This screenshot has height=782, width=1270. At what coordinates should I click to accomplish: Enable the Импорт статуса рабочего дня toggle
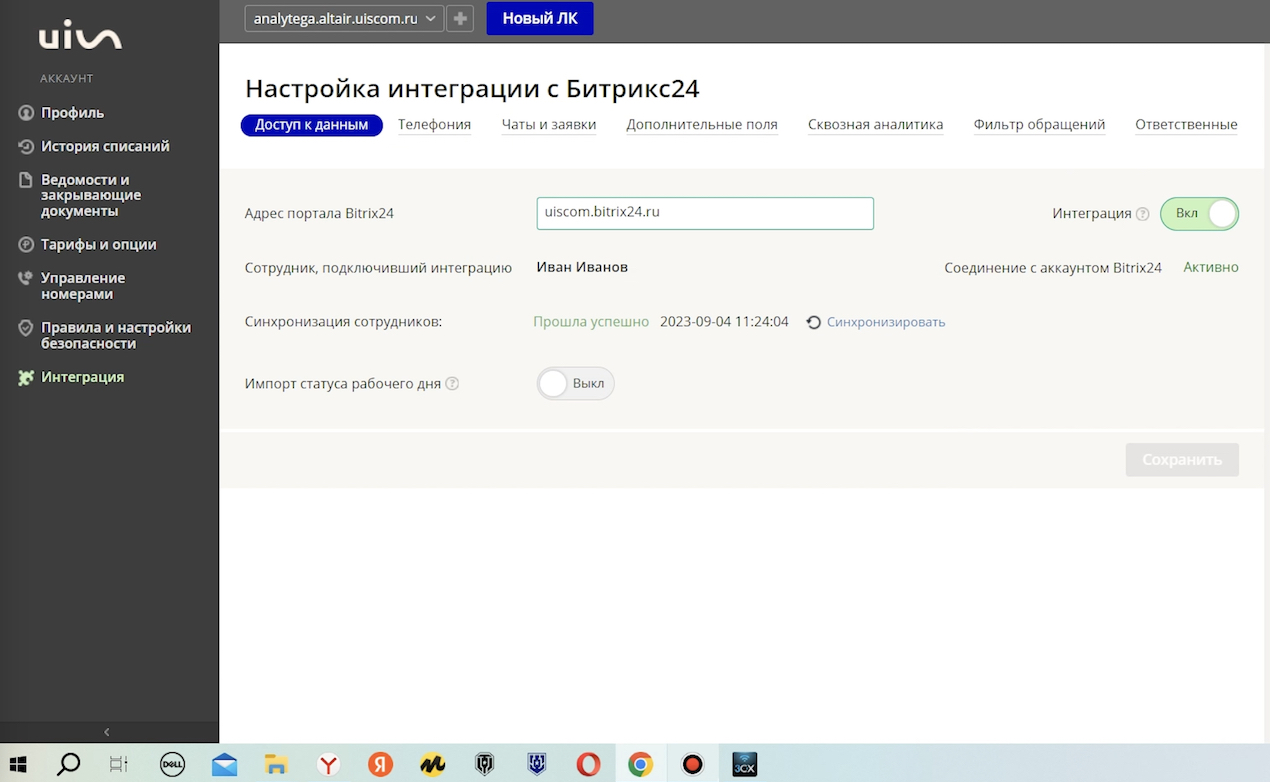point(575,384)
